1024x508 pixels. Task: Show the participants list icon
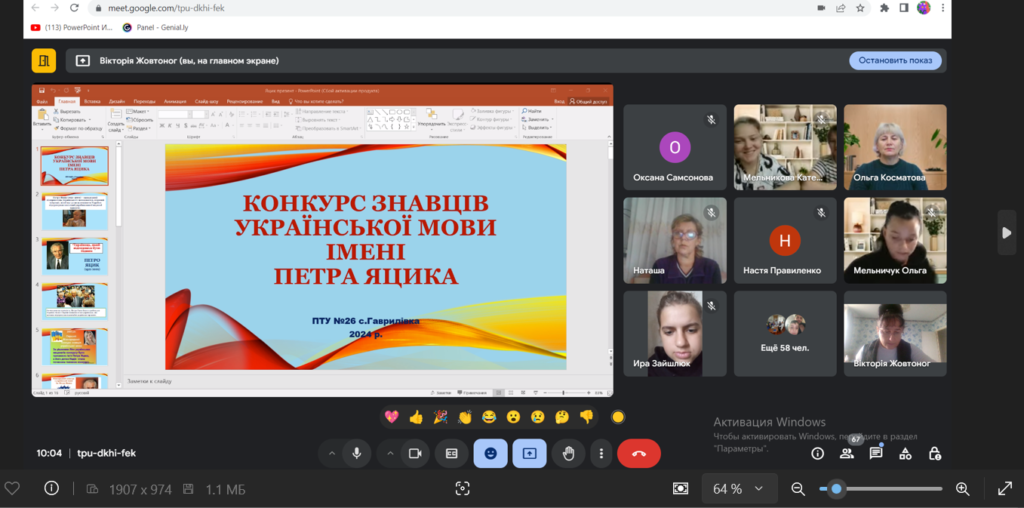coord(847,453)
